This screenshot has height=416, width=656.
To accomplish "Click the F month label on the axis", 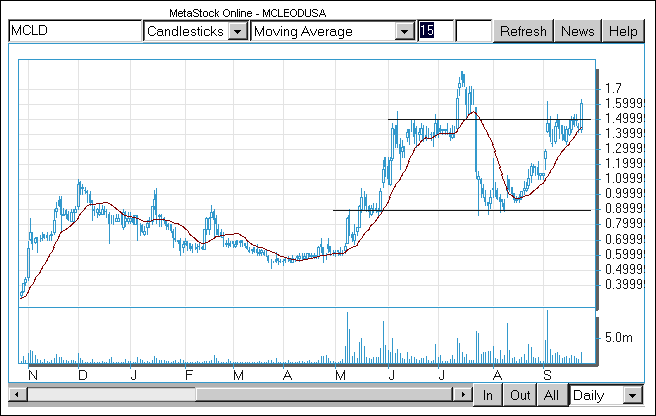I will click(189, 375).
